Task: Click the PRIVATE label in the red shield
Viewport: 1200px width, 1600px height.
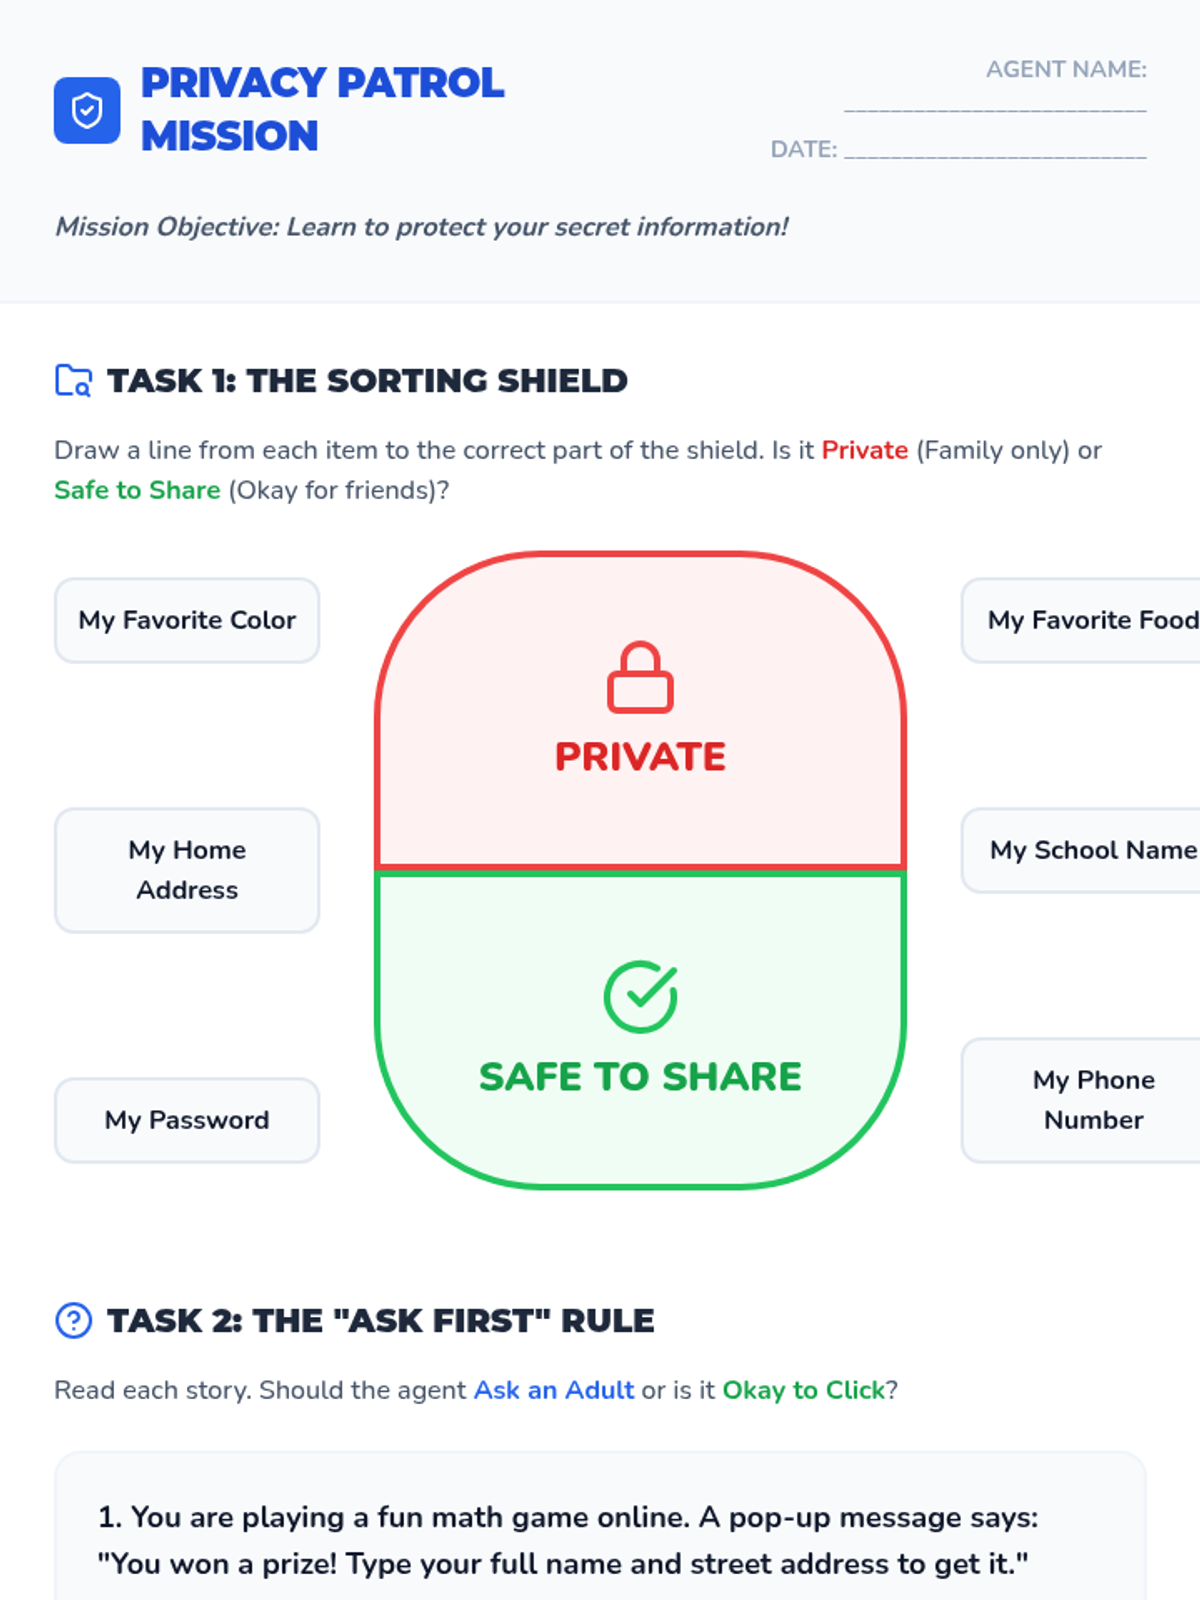Action: 640,757
